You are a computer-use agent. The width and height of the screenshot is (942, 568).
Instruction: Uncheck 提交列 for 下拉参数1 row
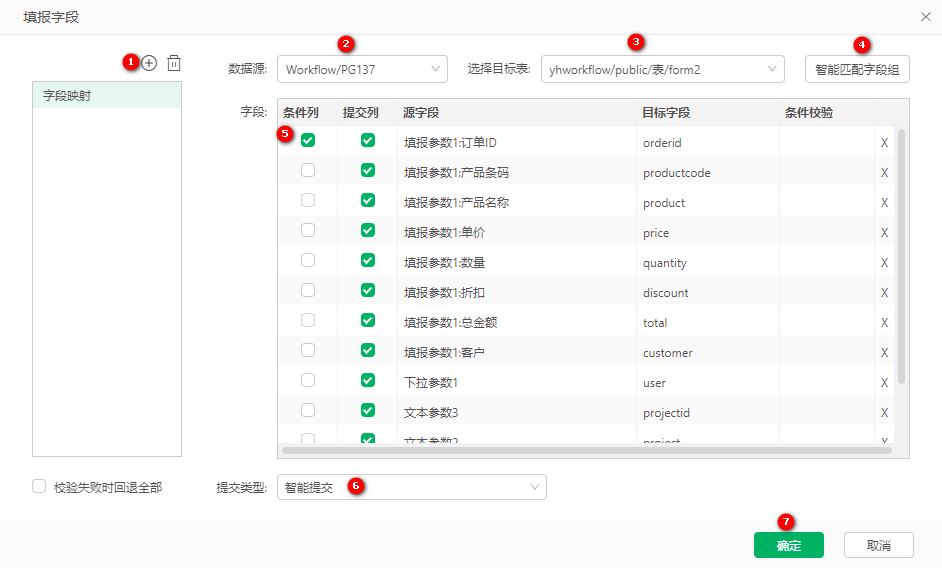click(368, 380)
